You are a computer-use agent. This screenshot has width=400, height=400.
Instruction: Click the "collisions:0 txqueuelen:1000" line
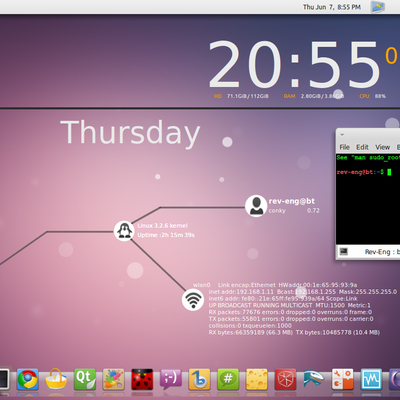coord(250,326)
